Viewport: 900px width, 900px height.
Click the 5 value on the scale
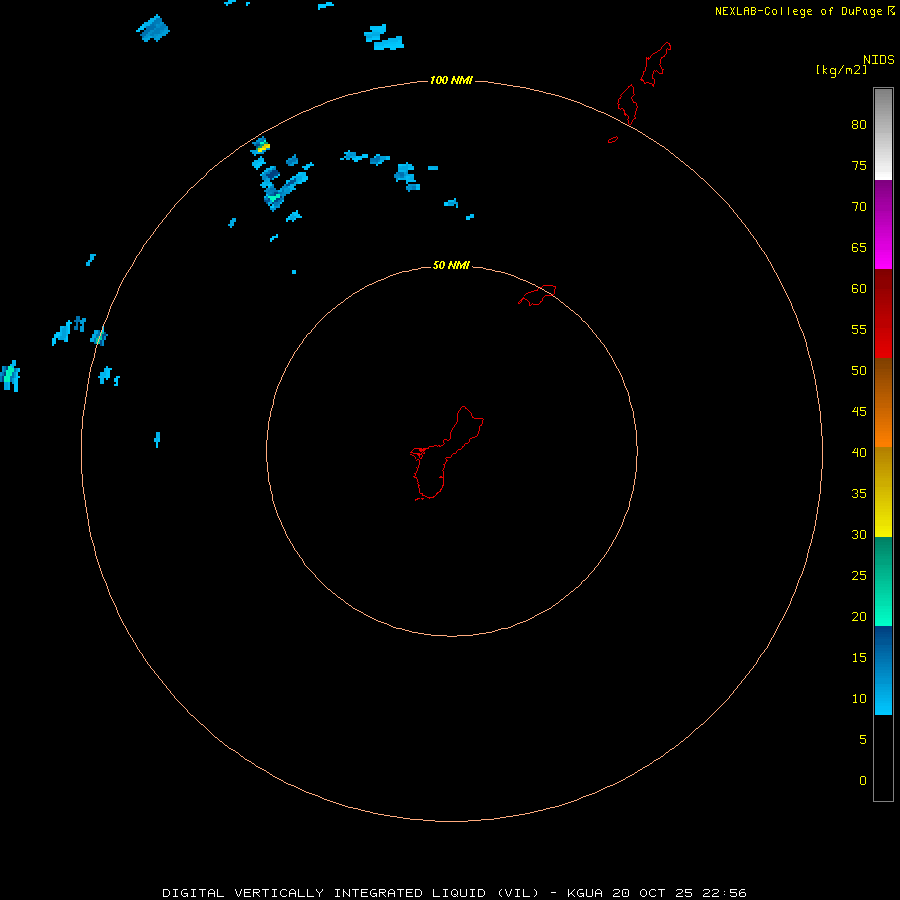(x=863, y=740)
